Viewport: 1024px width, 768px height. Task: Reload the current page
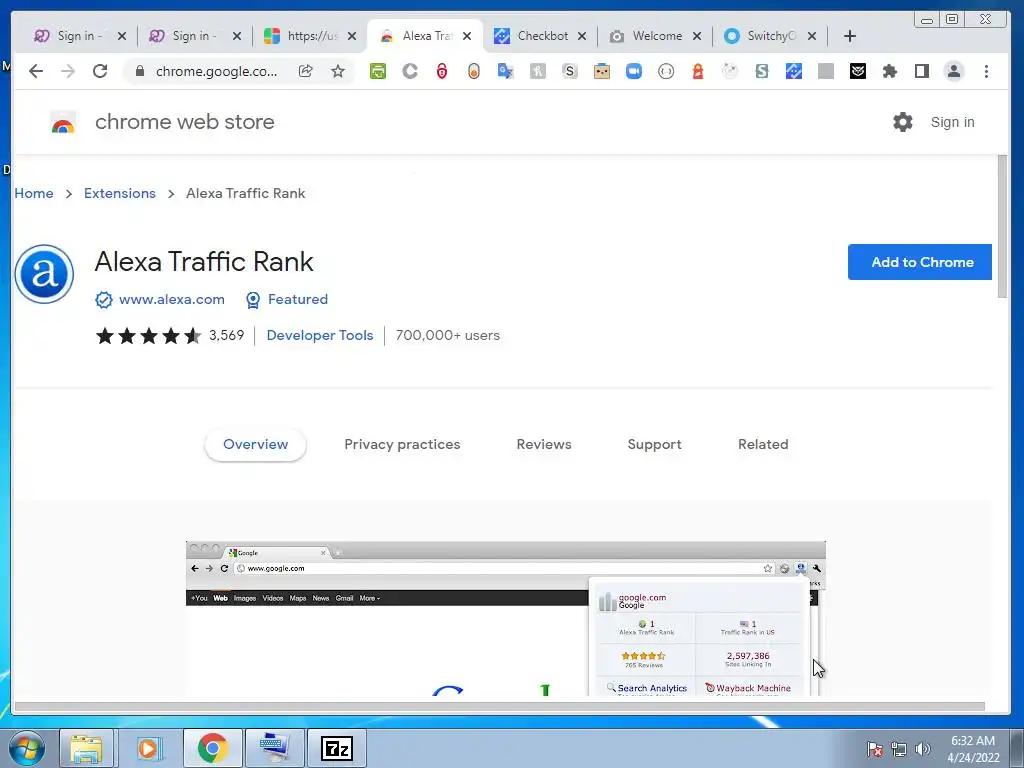[x=100, y=71]
